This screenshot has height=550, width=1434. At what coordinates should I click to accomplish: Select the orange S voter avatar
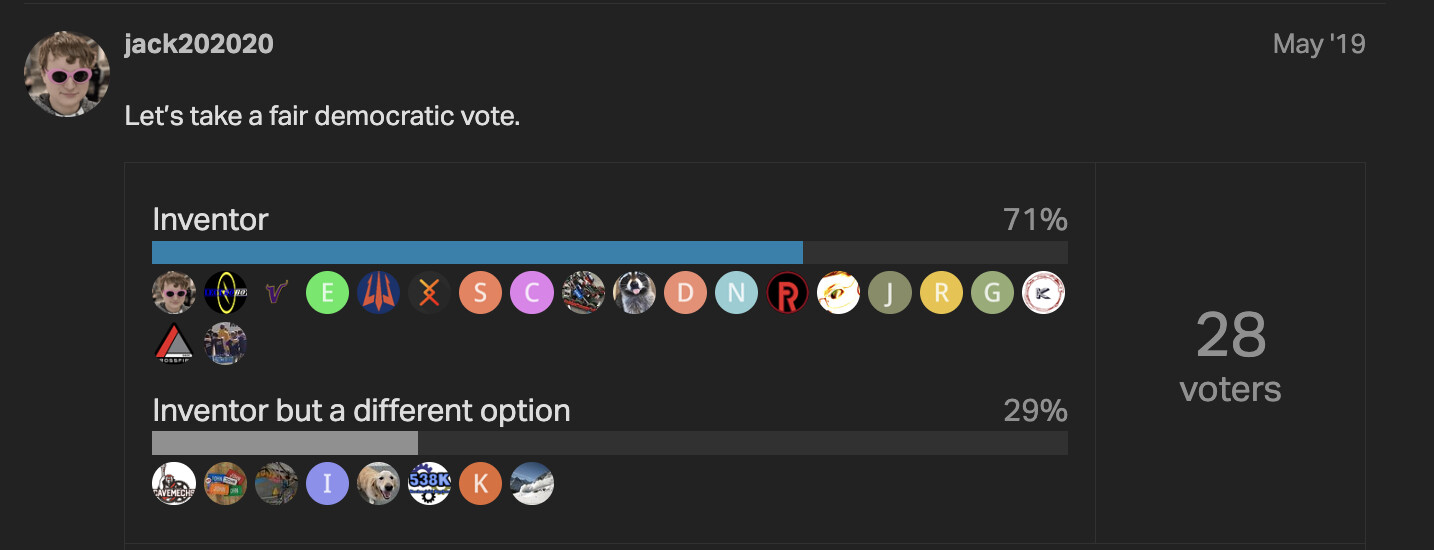tap(480, 293)
